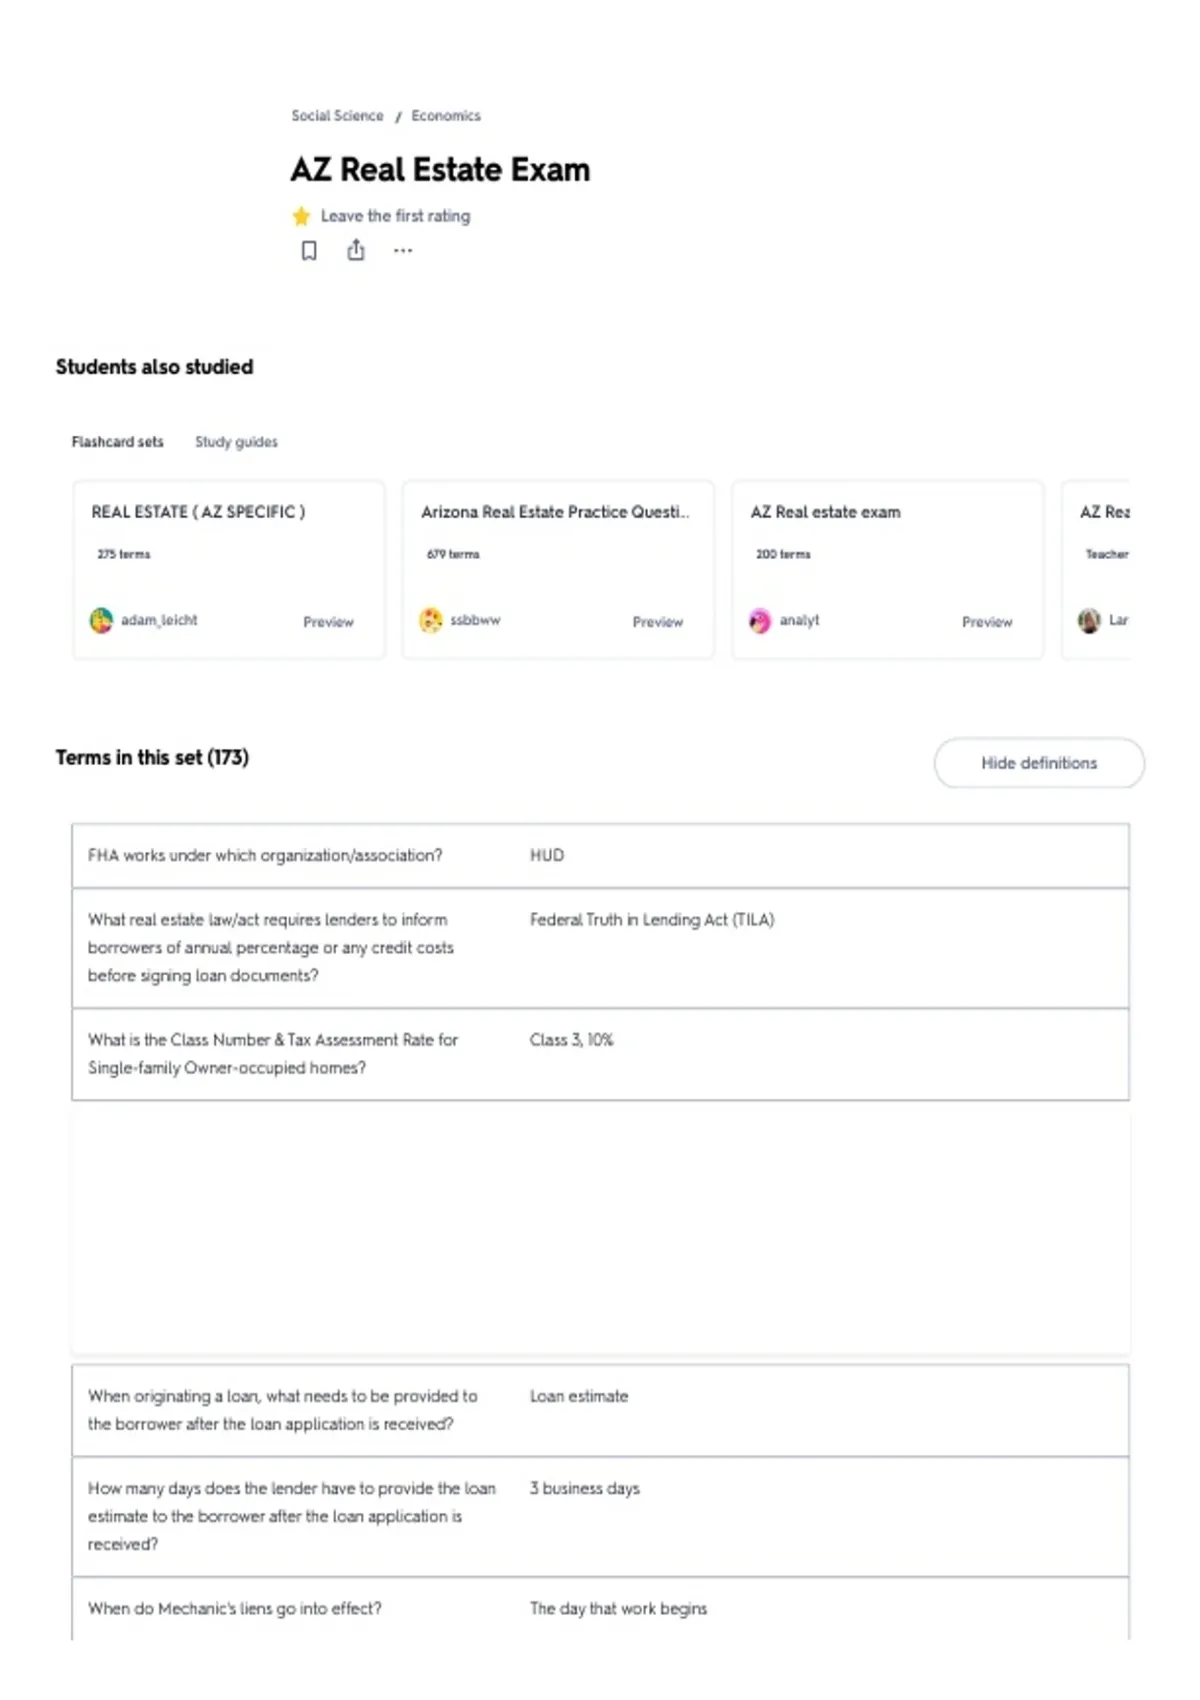The width and height of the screenshot is (1200, 1700).
Task: Go to Economics breadcrumb link
Action: click(x=446, y=116)
